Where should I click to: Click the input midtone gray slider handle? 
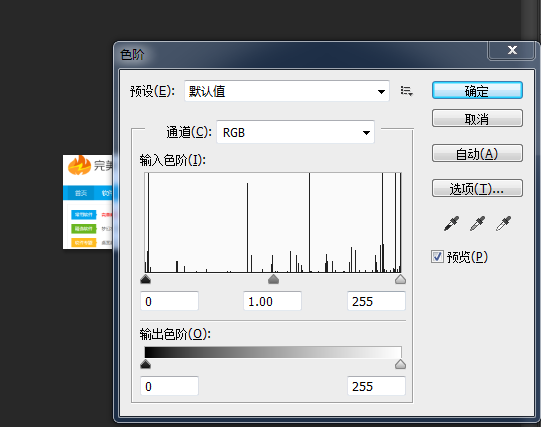tap(273, 279)
